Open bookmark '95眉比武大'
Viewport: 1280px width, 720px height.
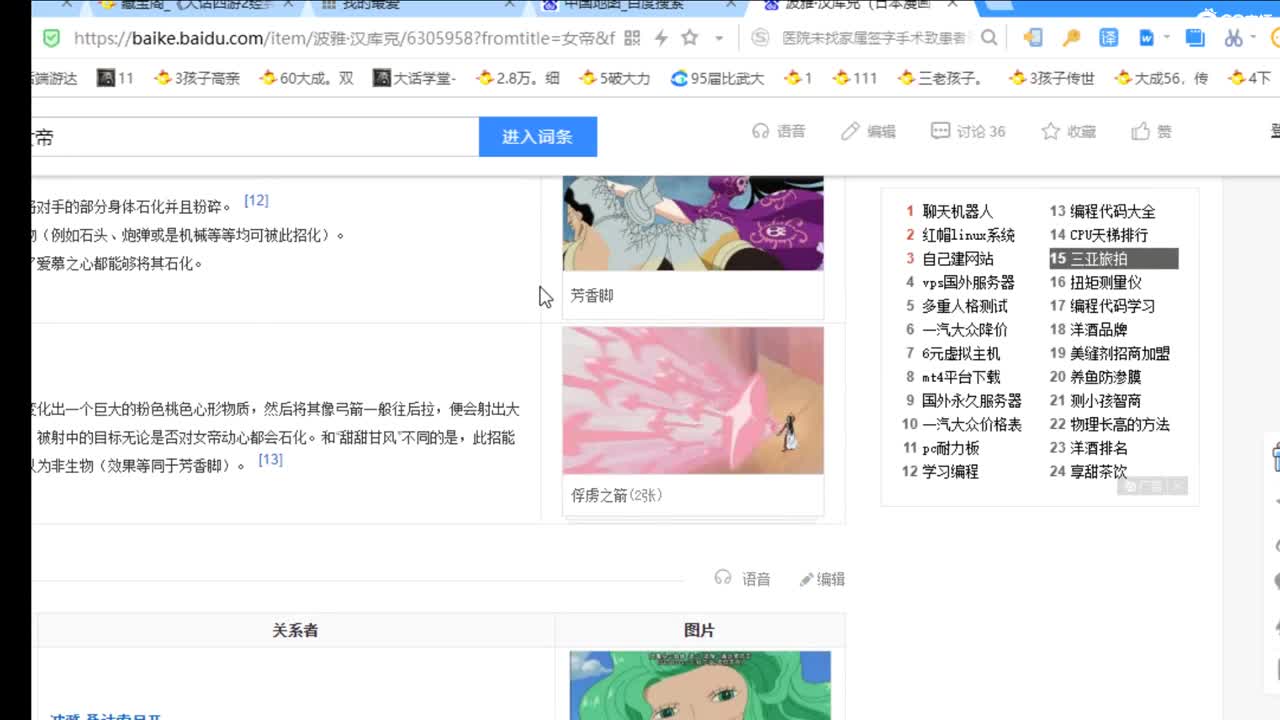coord(717,77)
